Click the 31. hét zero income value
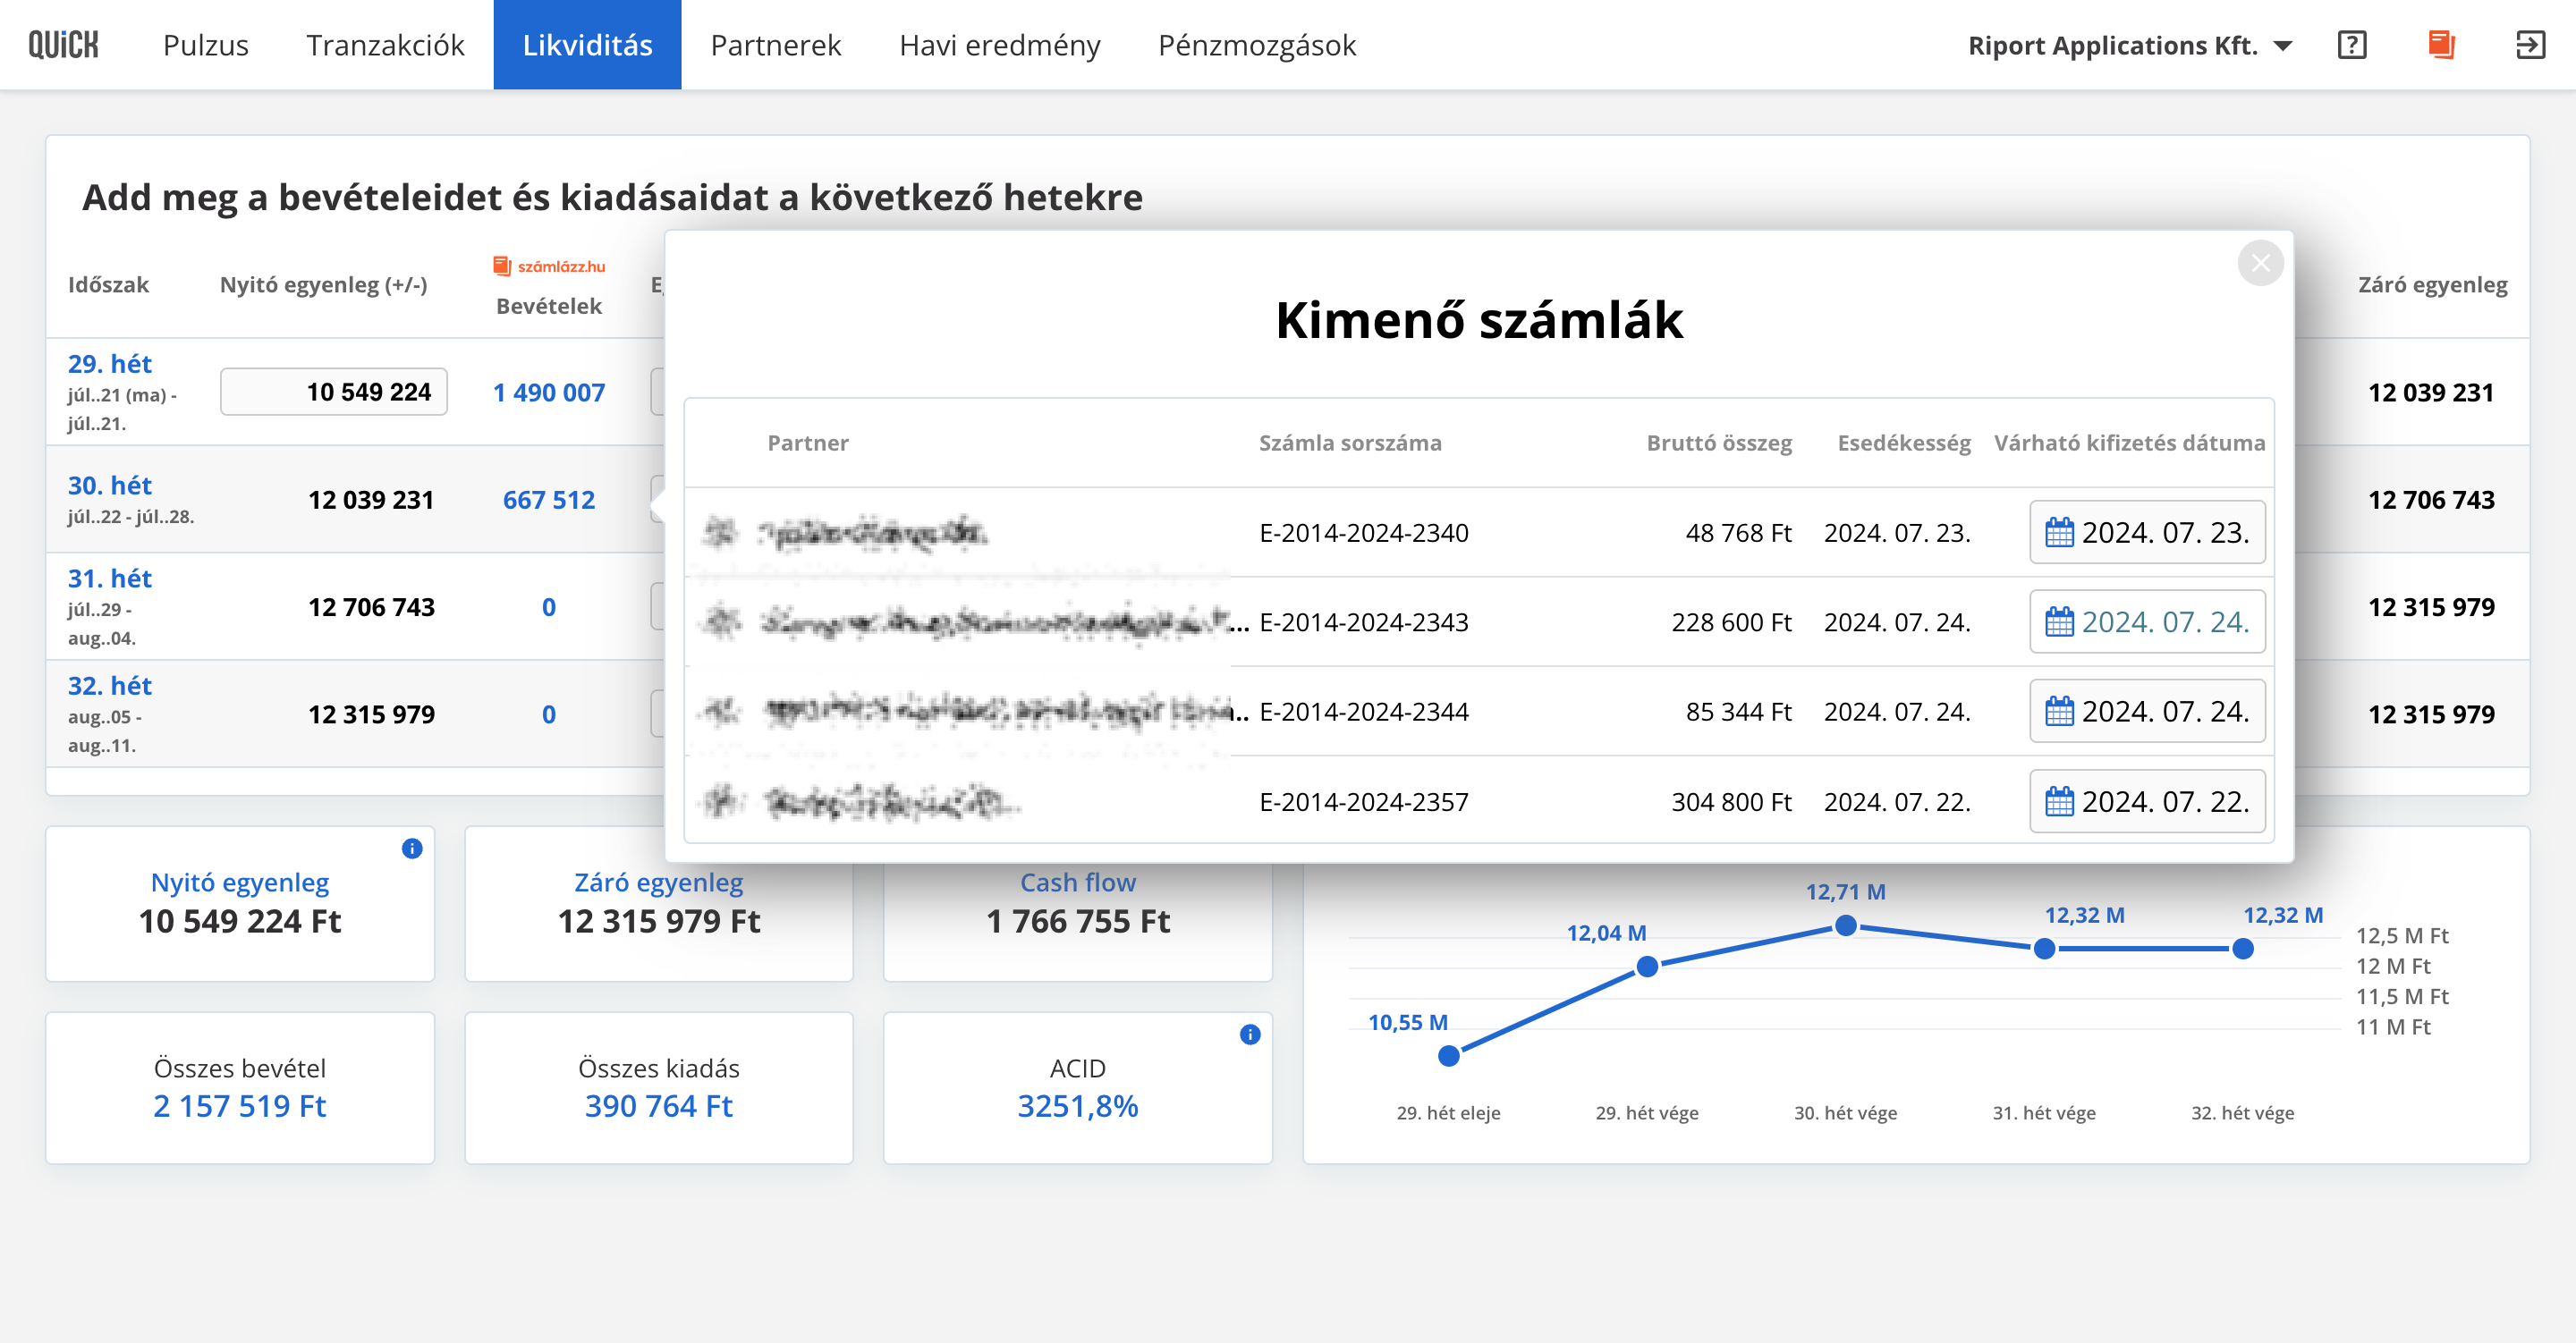2576x1343 pixels. click(x=549, y=607)
